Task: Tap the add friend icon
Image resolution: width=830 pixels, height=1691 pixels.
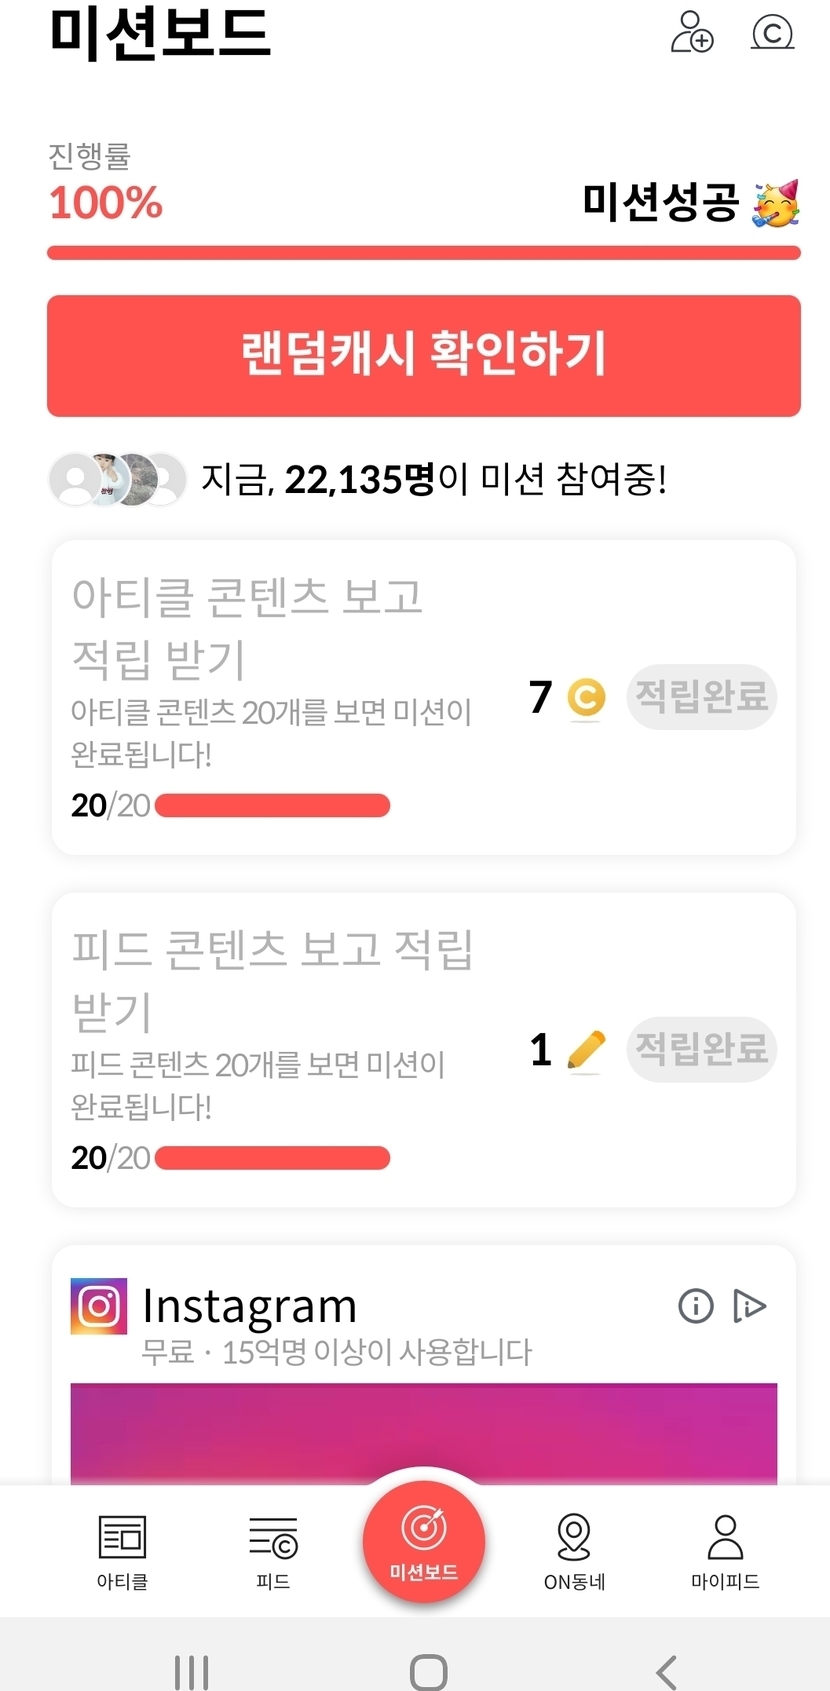Action: point(691,32)
